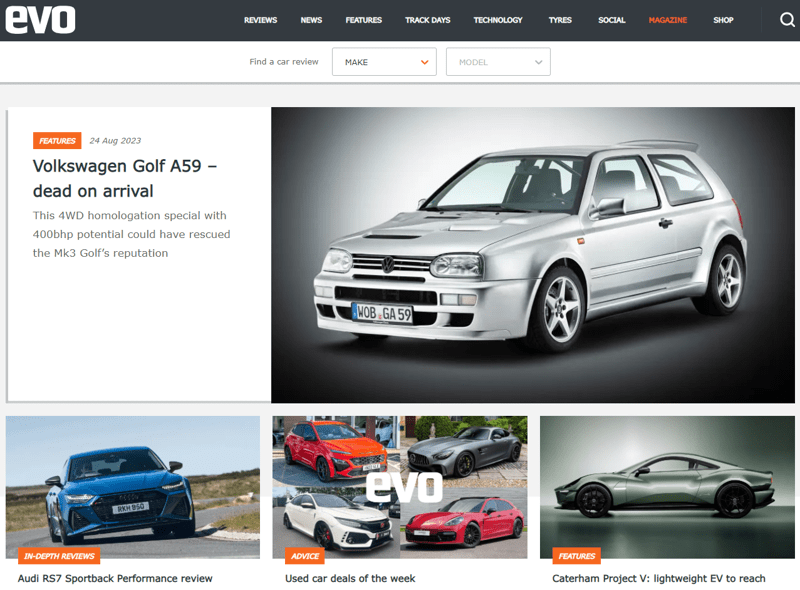Read the Audi RS7 Sportback Performance review
The width and height of the screenshot is (800, 590).
click(115, 578)
